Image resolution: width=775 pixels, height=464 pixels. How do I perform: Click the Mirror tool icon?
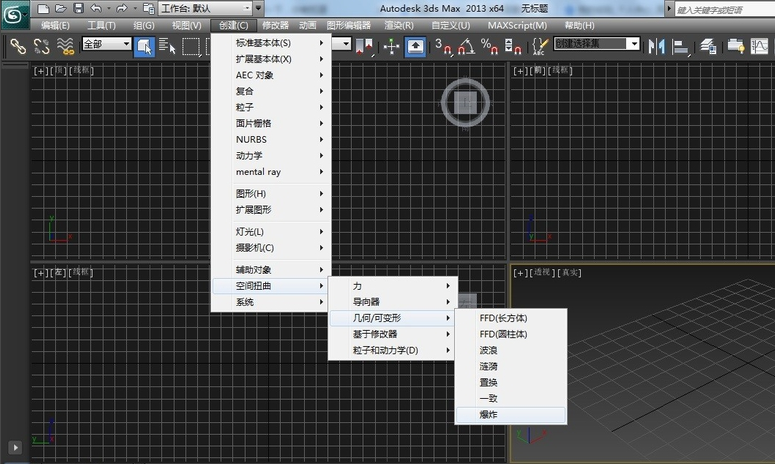657,46
